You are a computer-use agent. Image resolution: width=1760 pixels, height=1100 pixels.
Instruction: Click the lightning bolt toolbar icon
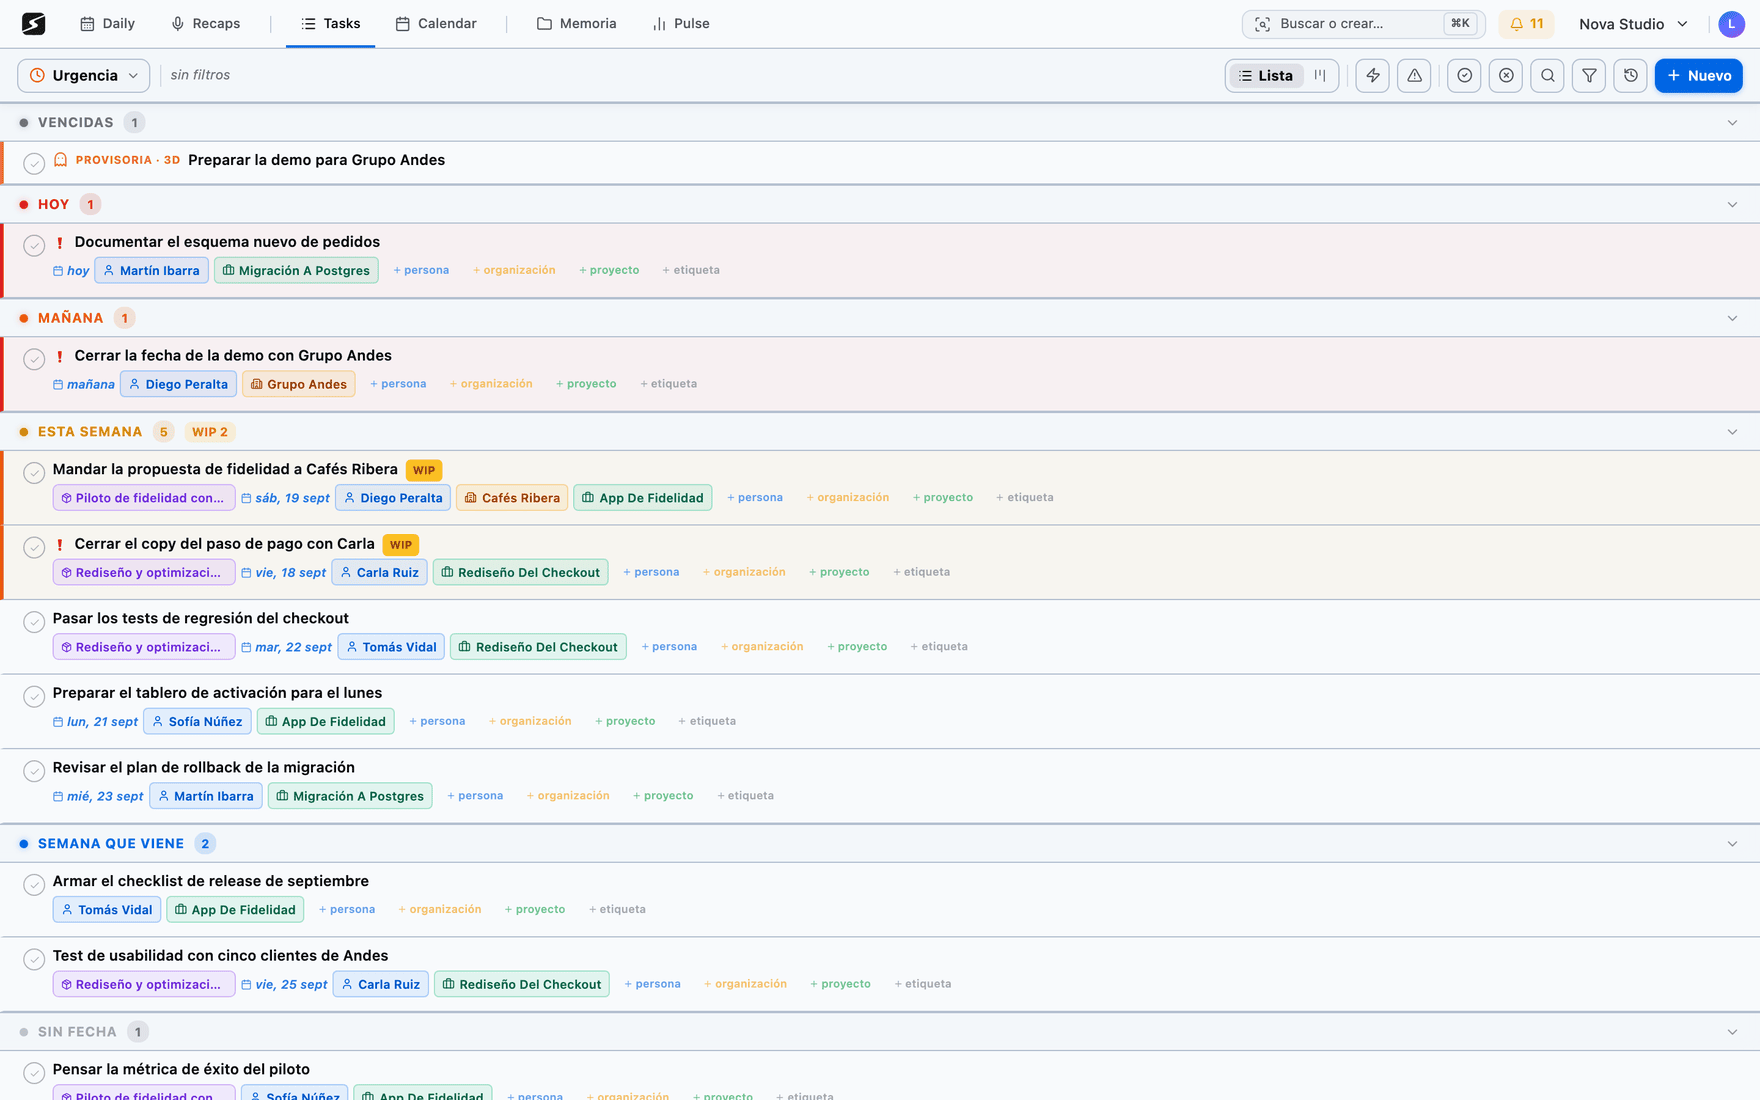[x=1372, y=75]
